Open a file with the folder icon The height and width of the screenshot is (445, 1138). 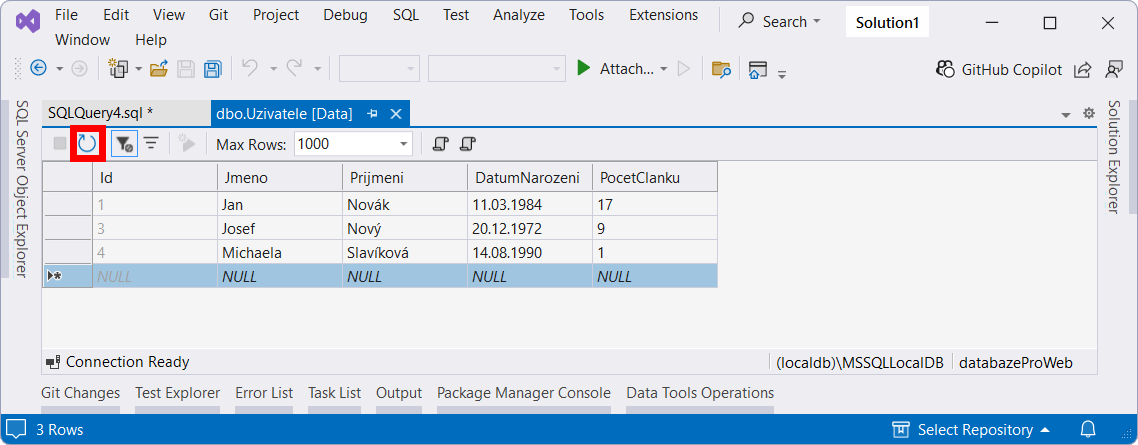coord(159,69)
